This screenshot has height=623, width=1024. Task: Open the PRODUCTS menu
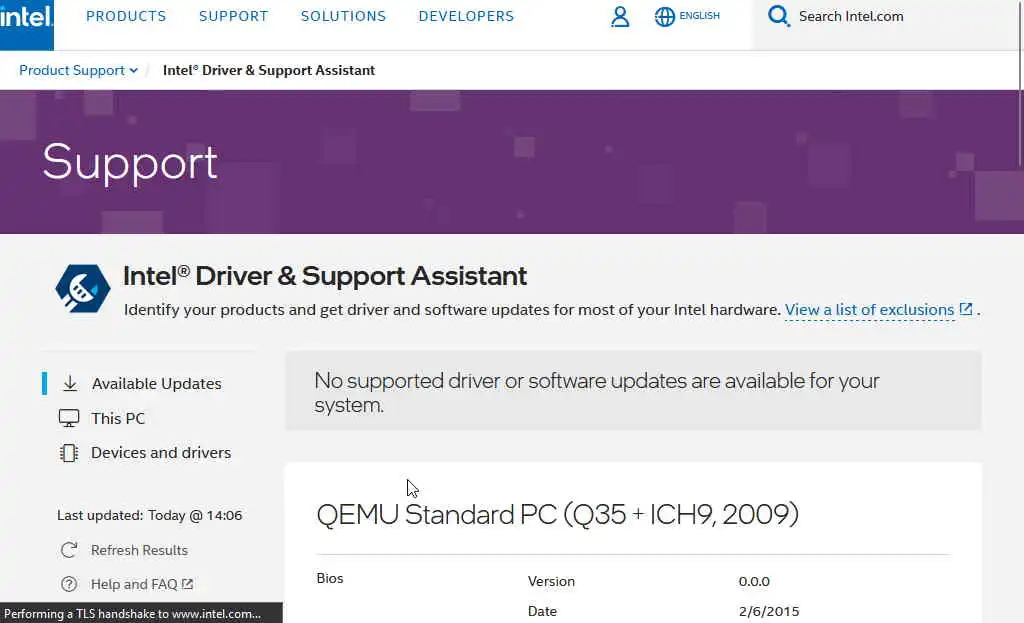tap(126, 17)
